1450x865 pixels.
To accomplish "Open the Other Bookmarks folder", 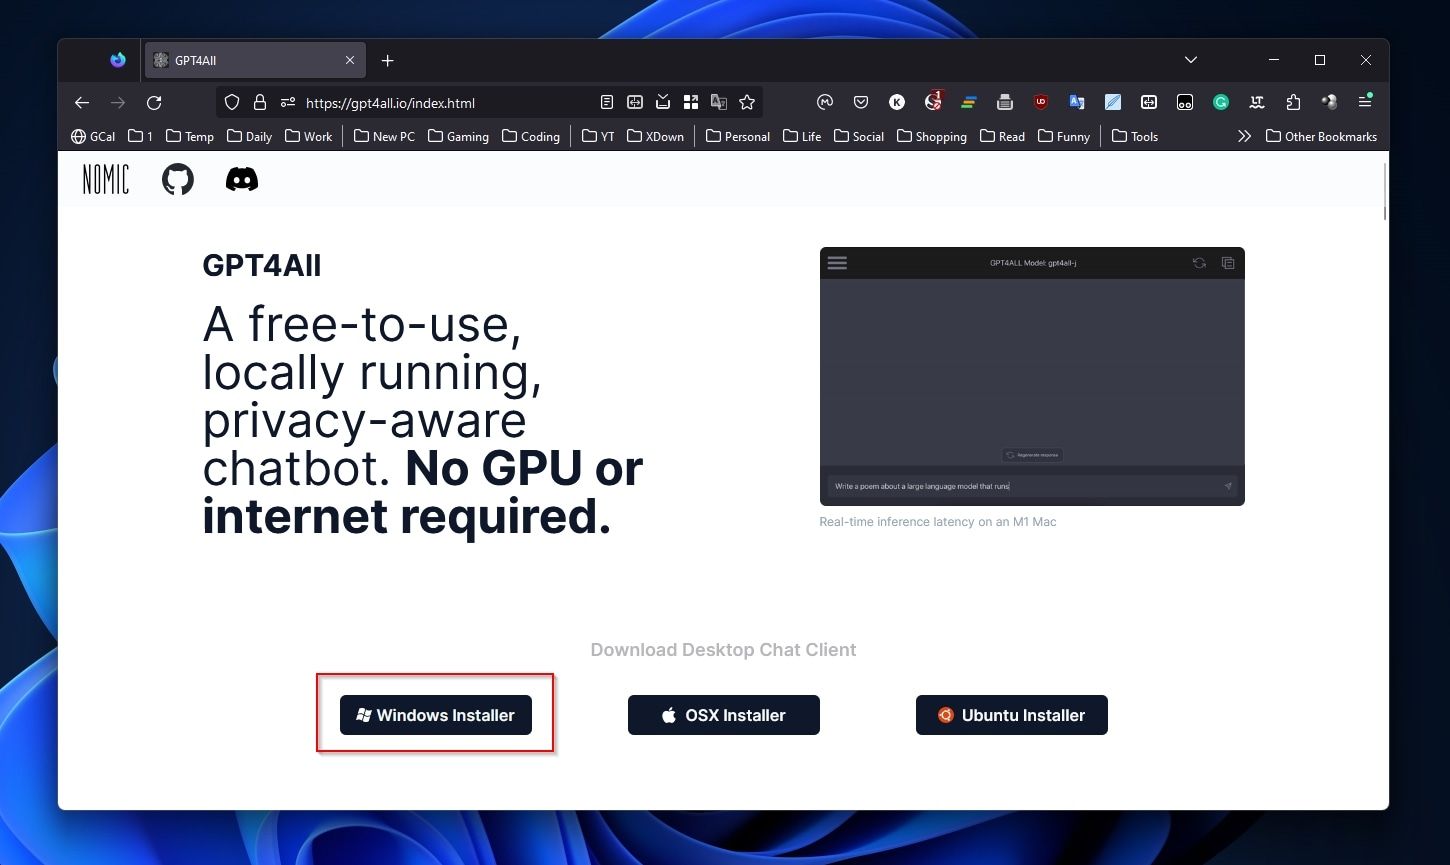I will 1321,136.
